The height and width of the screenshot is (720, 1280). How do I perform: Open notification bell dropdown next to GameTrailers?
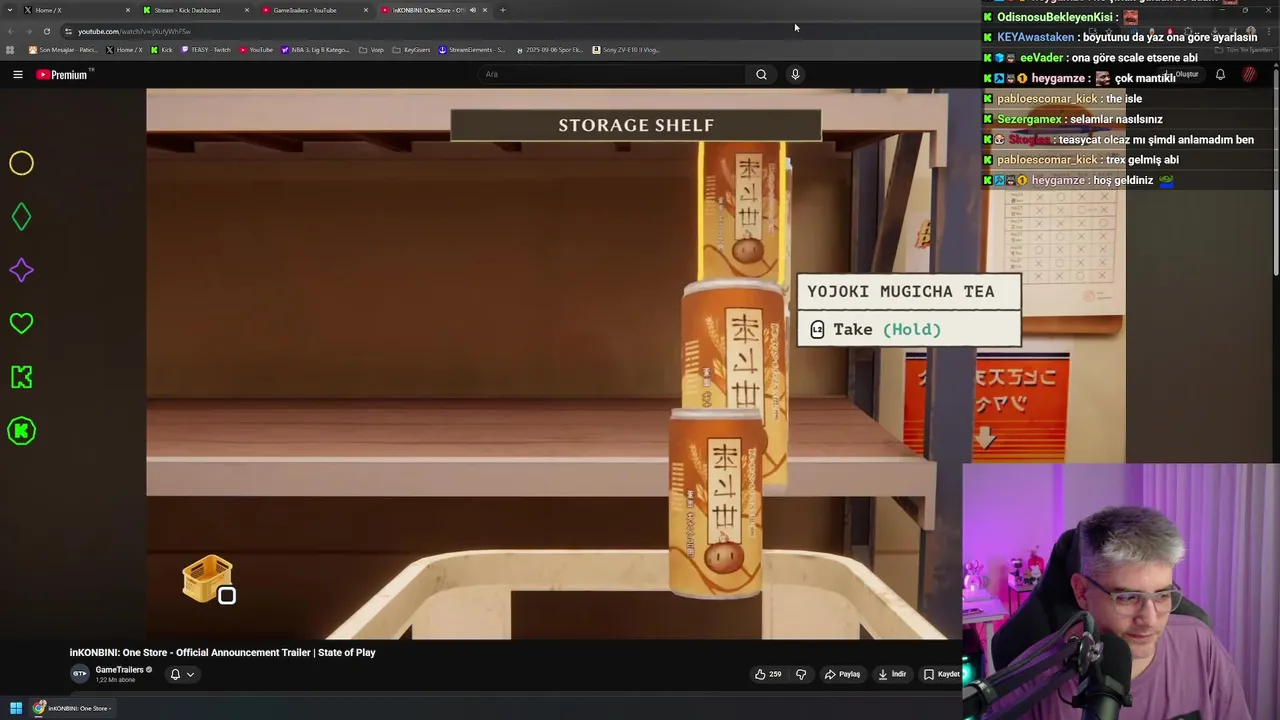[x=181, y=674]
